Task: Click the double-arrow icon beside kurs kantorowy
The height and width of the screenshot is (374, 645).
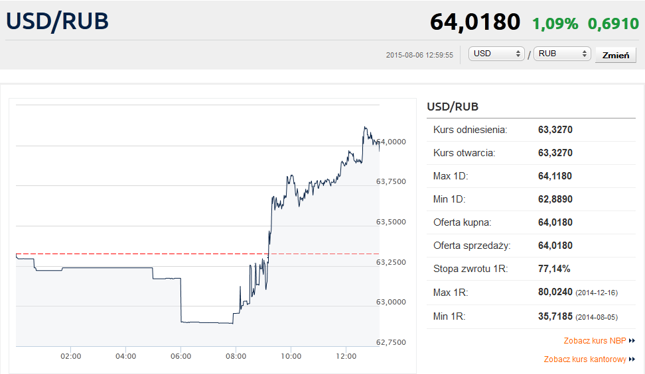Action: pyautogui.click(x=632, y=359)
